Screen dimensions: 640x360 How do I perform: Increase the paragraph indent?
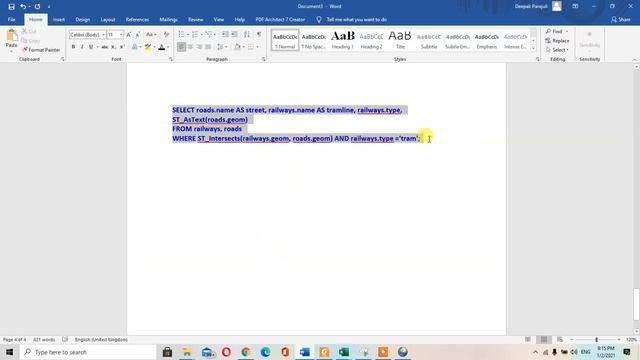tap(234, 34)
